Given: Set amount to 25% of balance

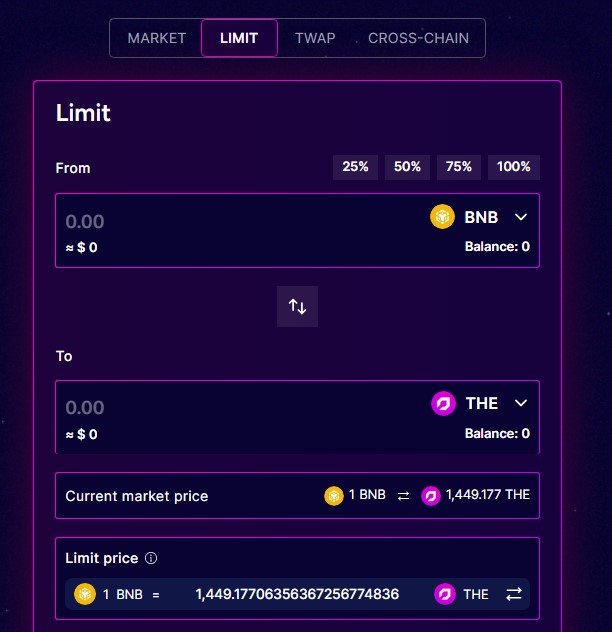Looking at the screenshot, I should pos(355,167).
